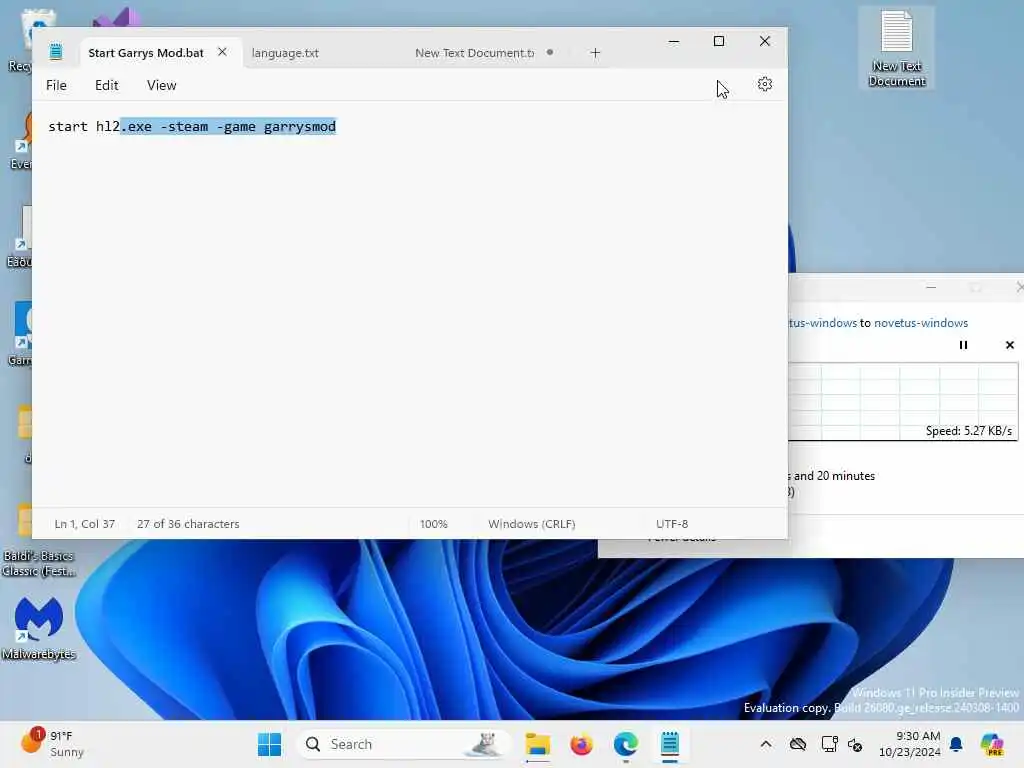Open the Windows Start button
This screenshot has width=1024, height=768.
[x=269, y=744]
